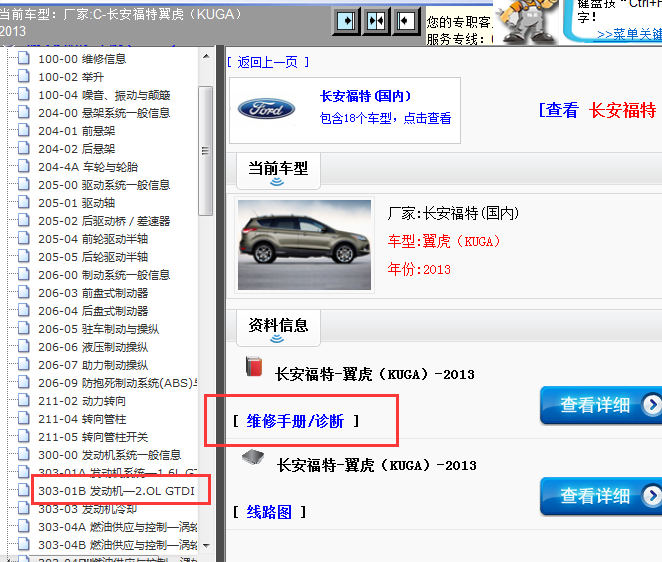Screen dimensions: 662x562
Task: Click the Kuga SUV thumbnail photo
Action: (304, 245)
